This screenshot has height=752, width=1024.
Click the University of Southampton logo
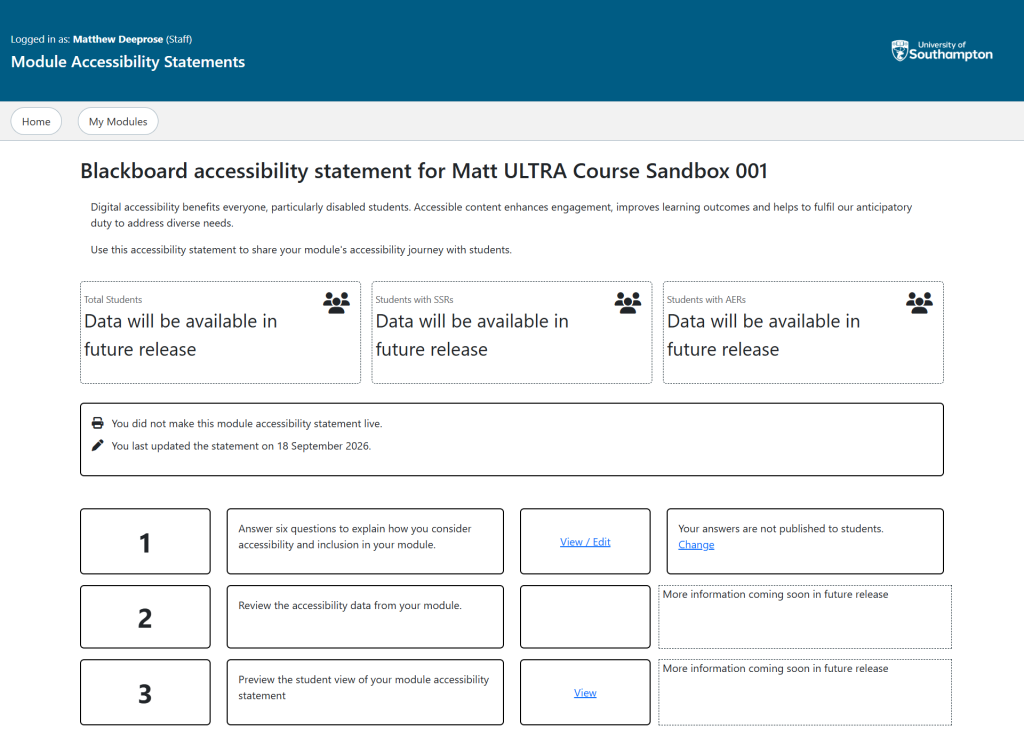click(942, 50)
